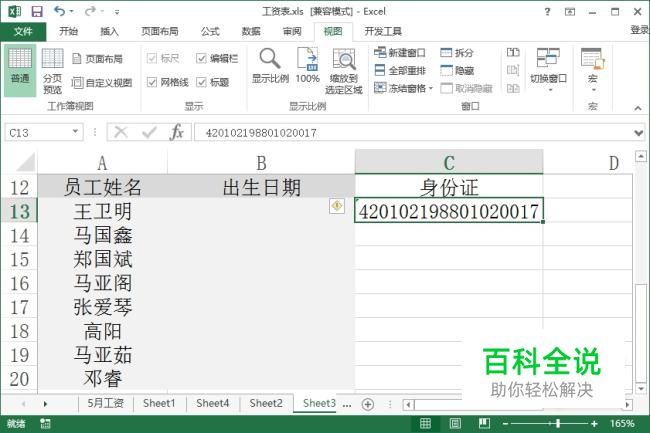The image size is (650, 433).
Task: Click Switch Windows icon
Action: pyautogui.click(x=548, y=58)
